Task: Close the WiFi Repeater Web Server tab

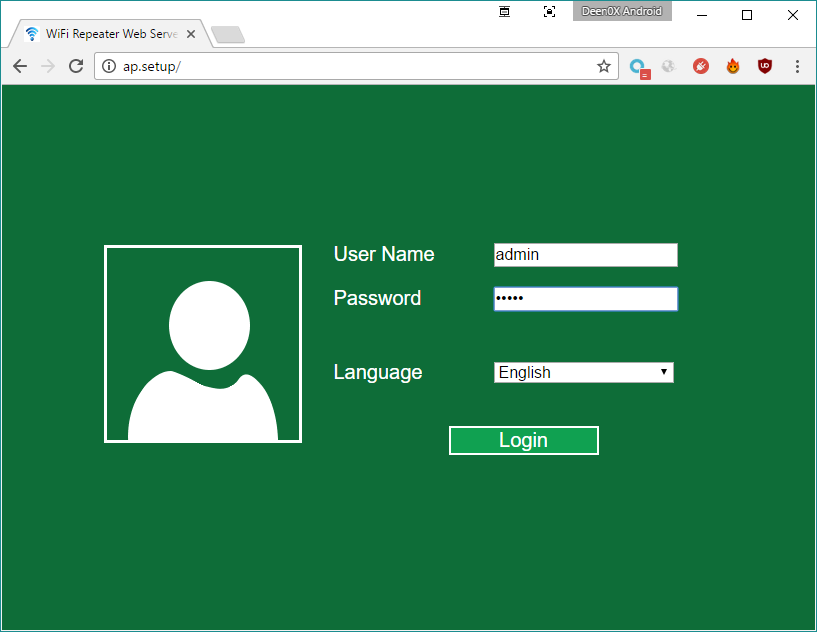Action: pyautogui.click(x=191, y=34)
